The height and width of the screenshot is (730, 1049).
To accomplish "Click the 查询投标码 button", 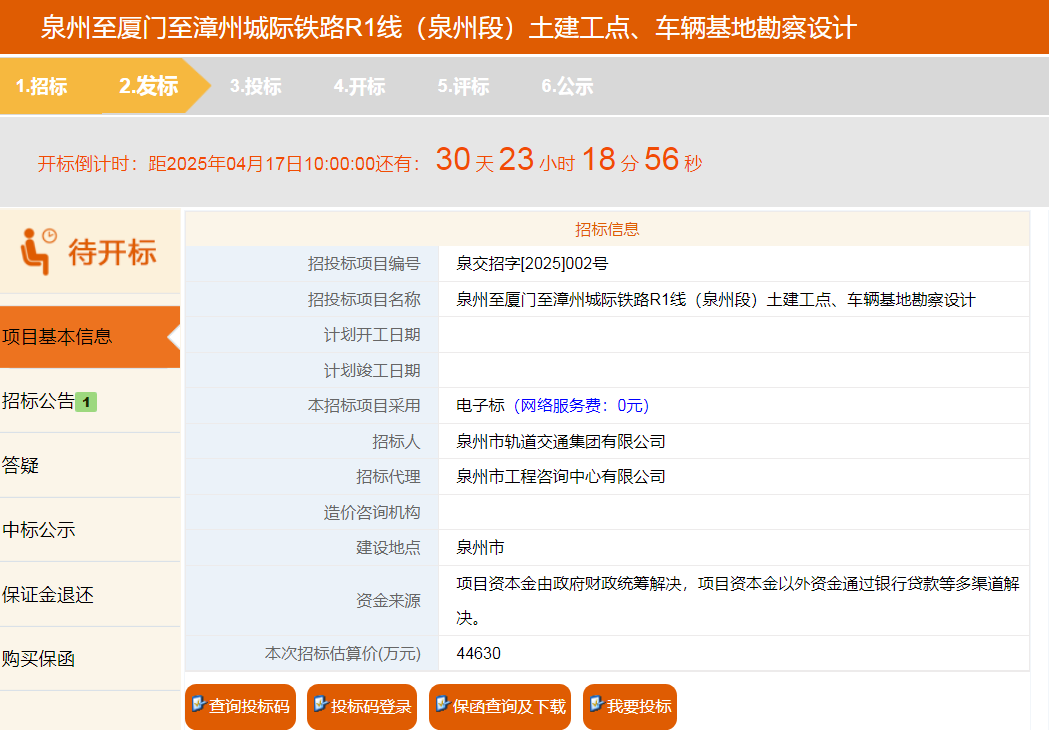I will [x=240, y=707].
